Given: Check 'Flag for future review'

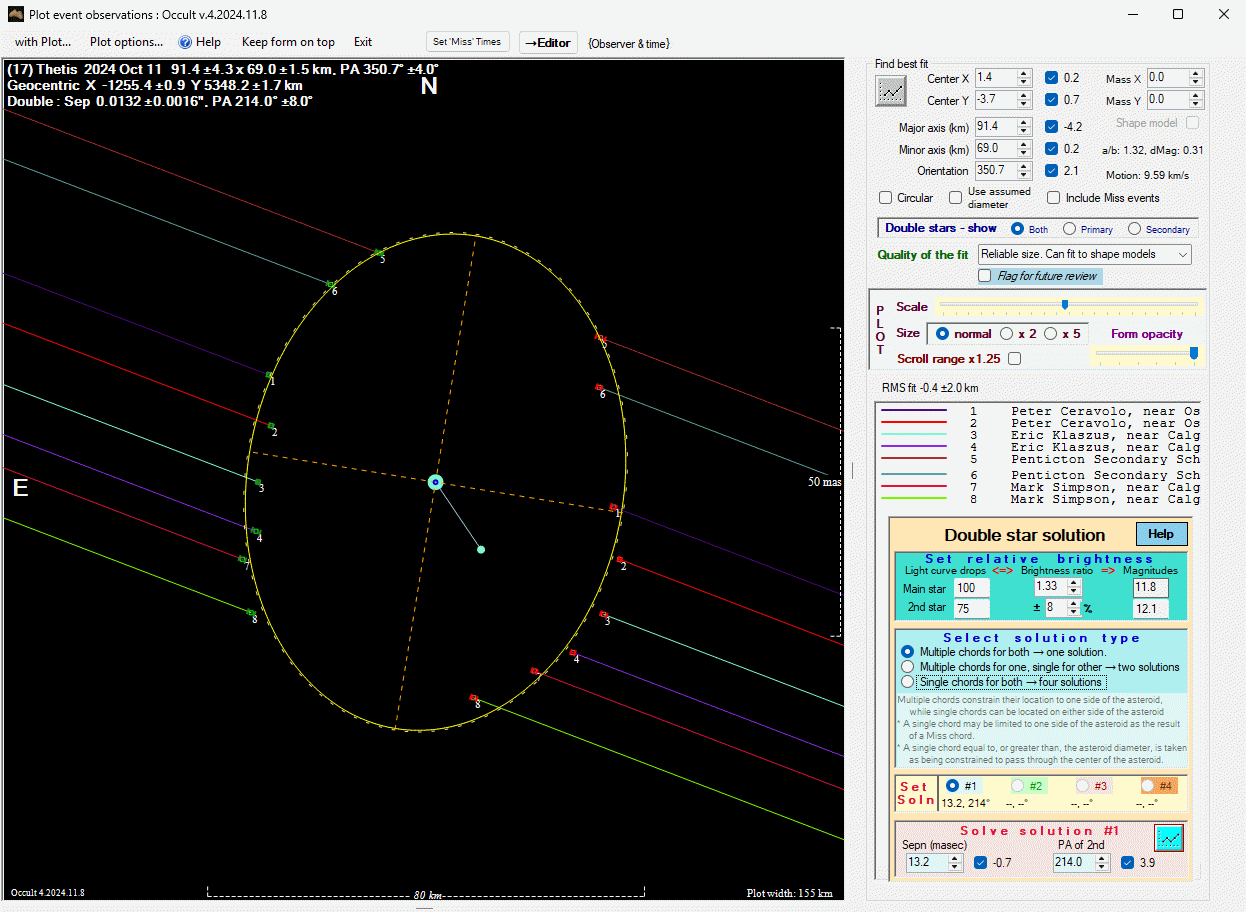Looking at the screenshot, I should click(985, 276).
